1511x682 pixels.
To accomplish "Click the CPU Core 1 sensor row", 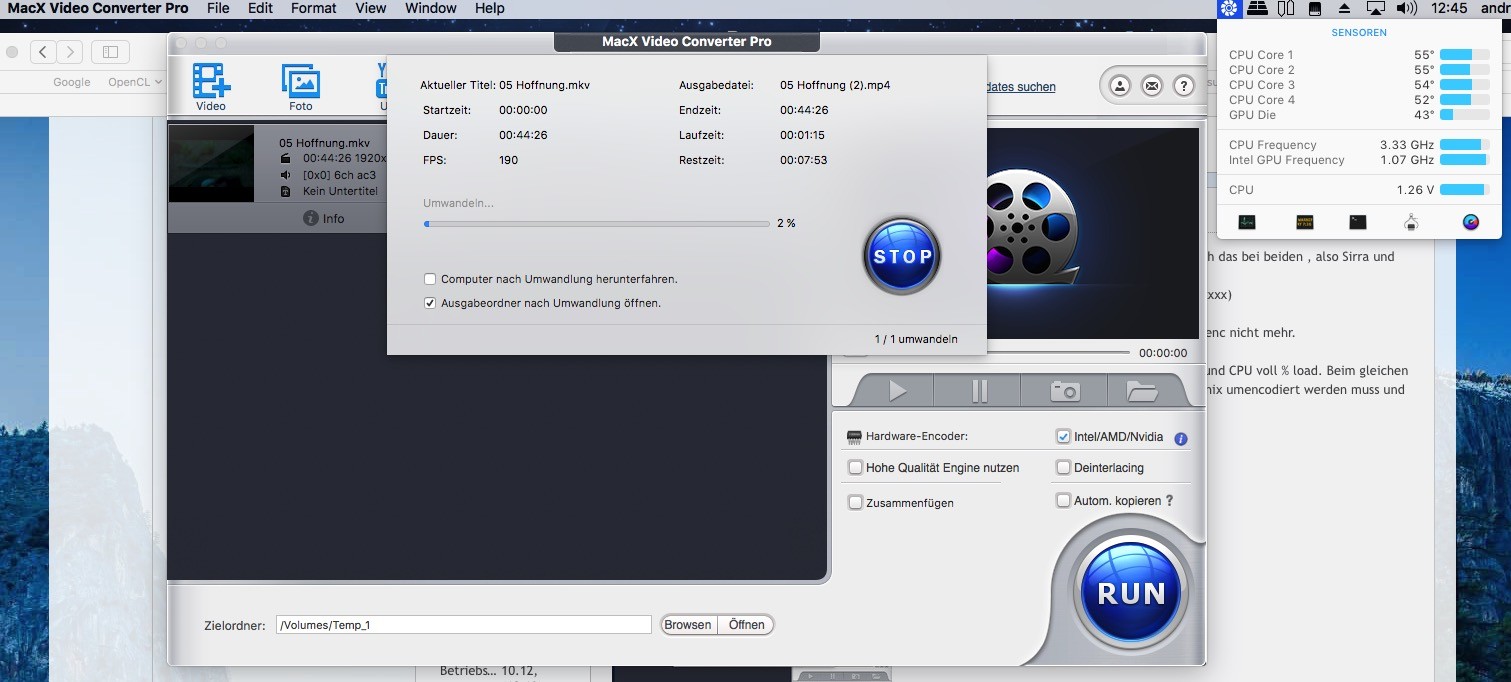I will click(x=1360, y=55).
